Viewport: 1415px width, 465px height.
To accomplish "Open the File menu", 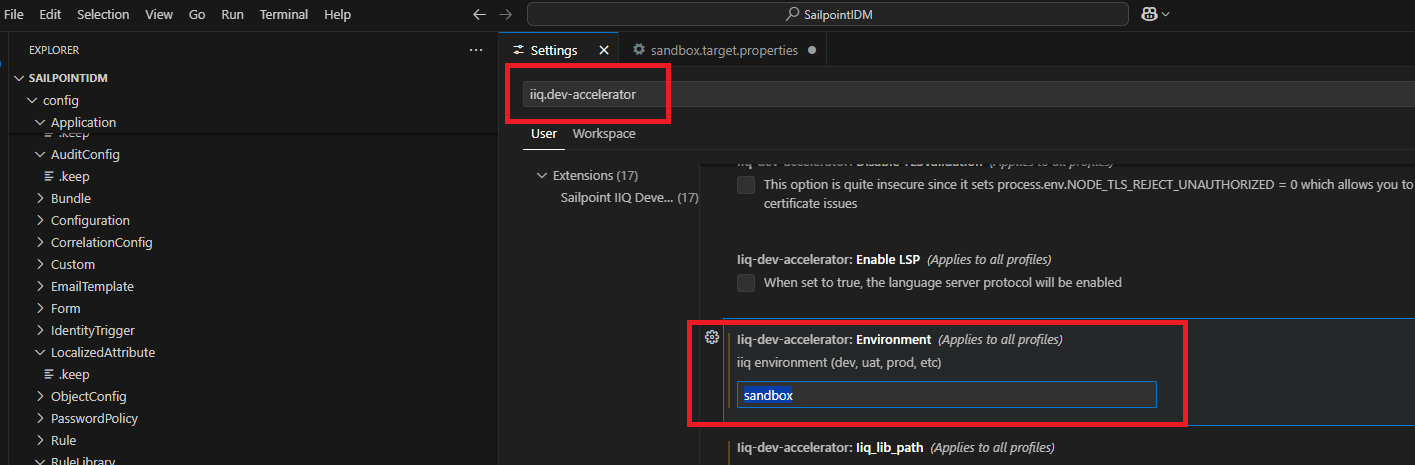I will 14,15.
